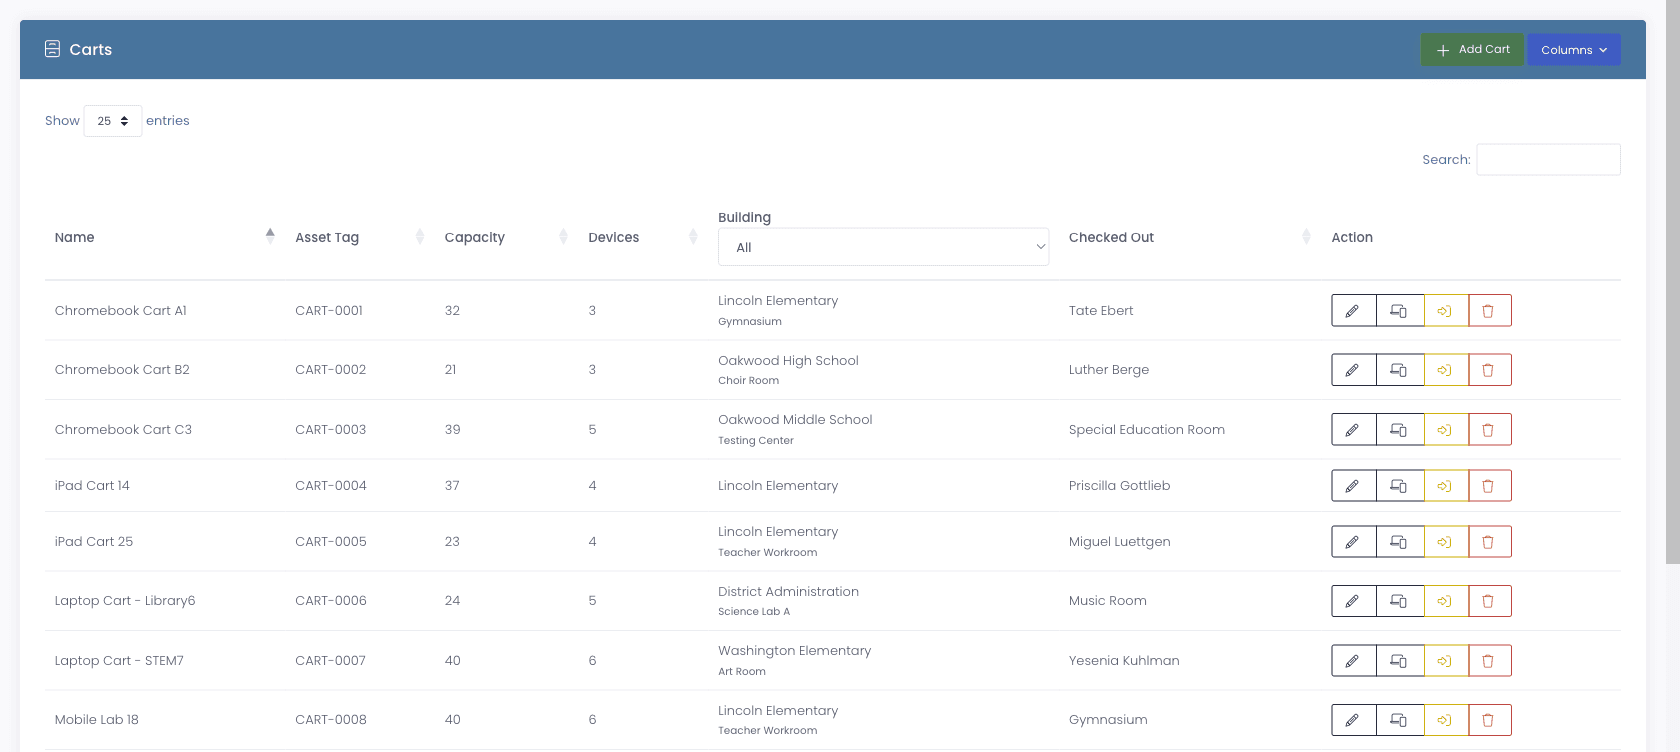Open the Columns dropdown
Viewport: 1680px width, 752px height.
click(x=1574, y=50)
